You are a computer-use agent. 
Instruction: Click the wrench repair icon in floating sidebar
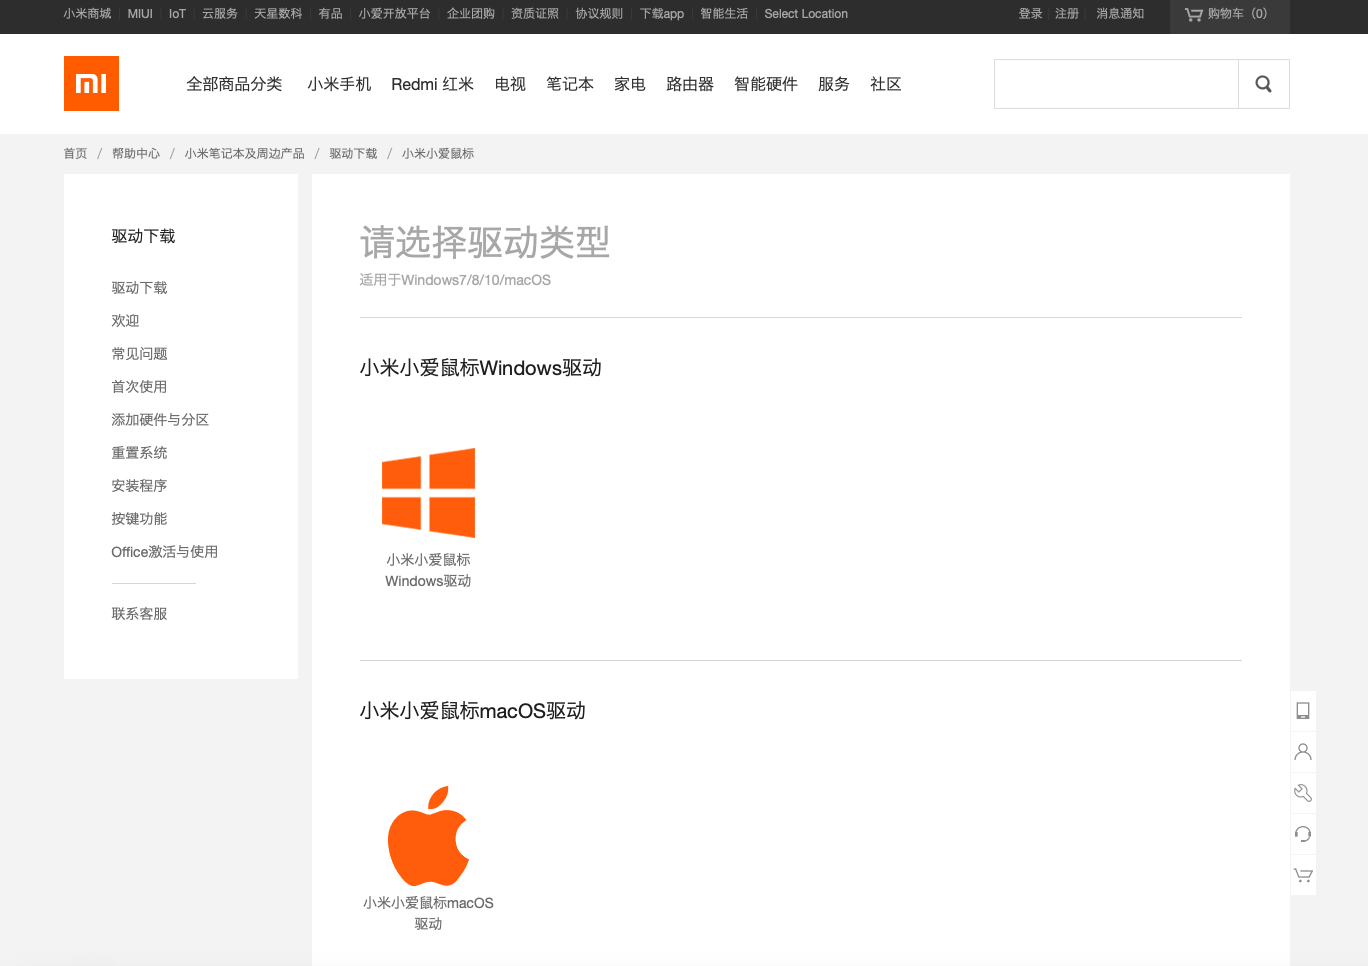(x=1302, y=792)
